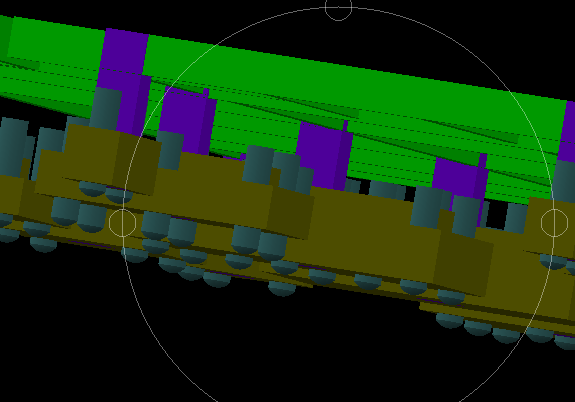
Task: Click the top orbit handle circle
Action: coord(338,7)
